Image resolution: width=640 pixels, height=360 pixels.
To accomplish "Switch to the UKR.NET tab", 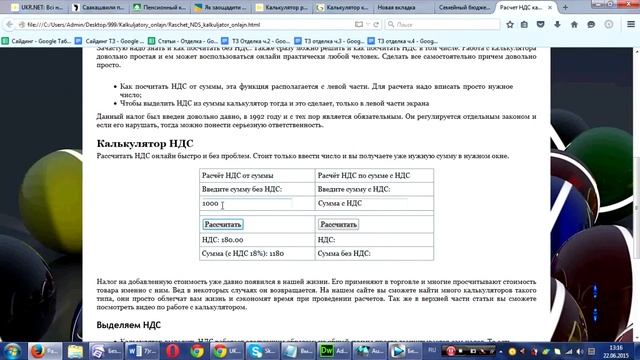I will [37, 7].
